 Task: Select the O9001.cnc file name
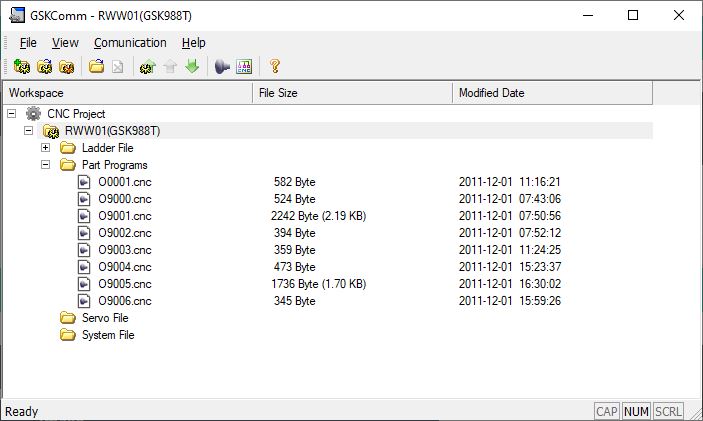125,216
